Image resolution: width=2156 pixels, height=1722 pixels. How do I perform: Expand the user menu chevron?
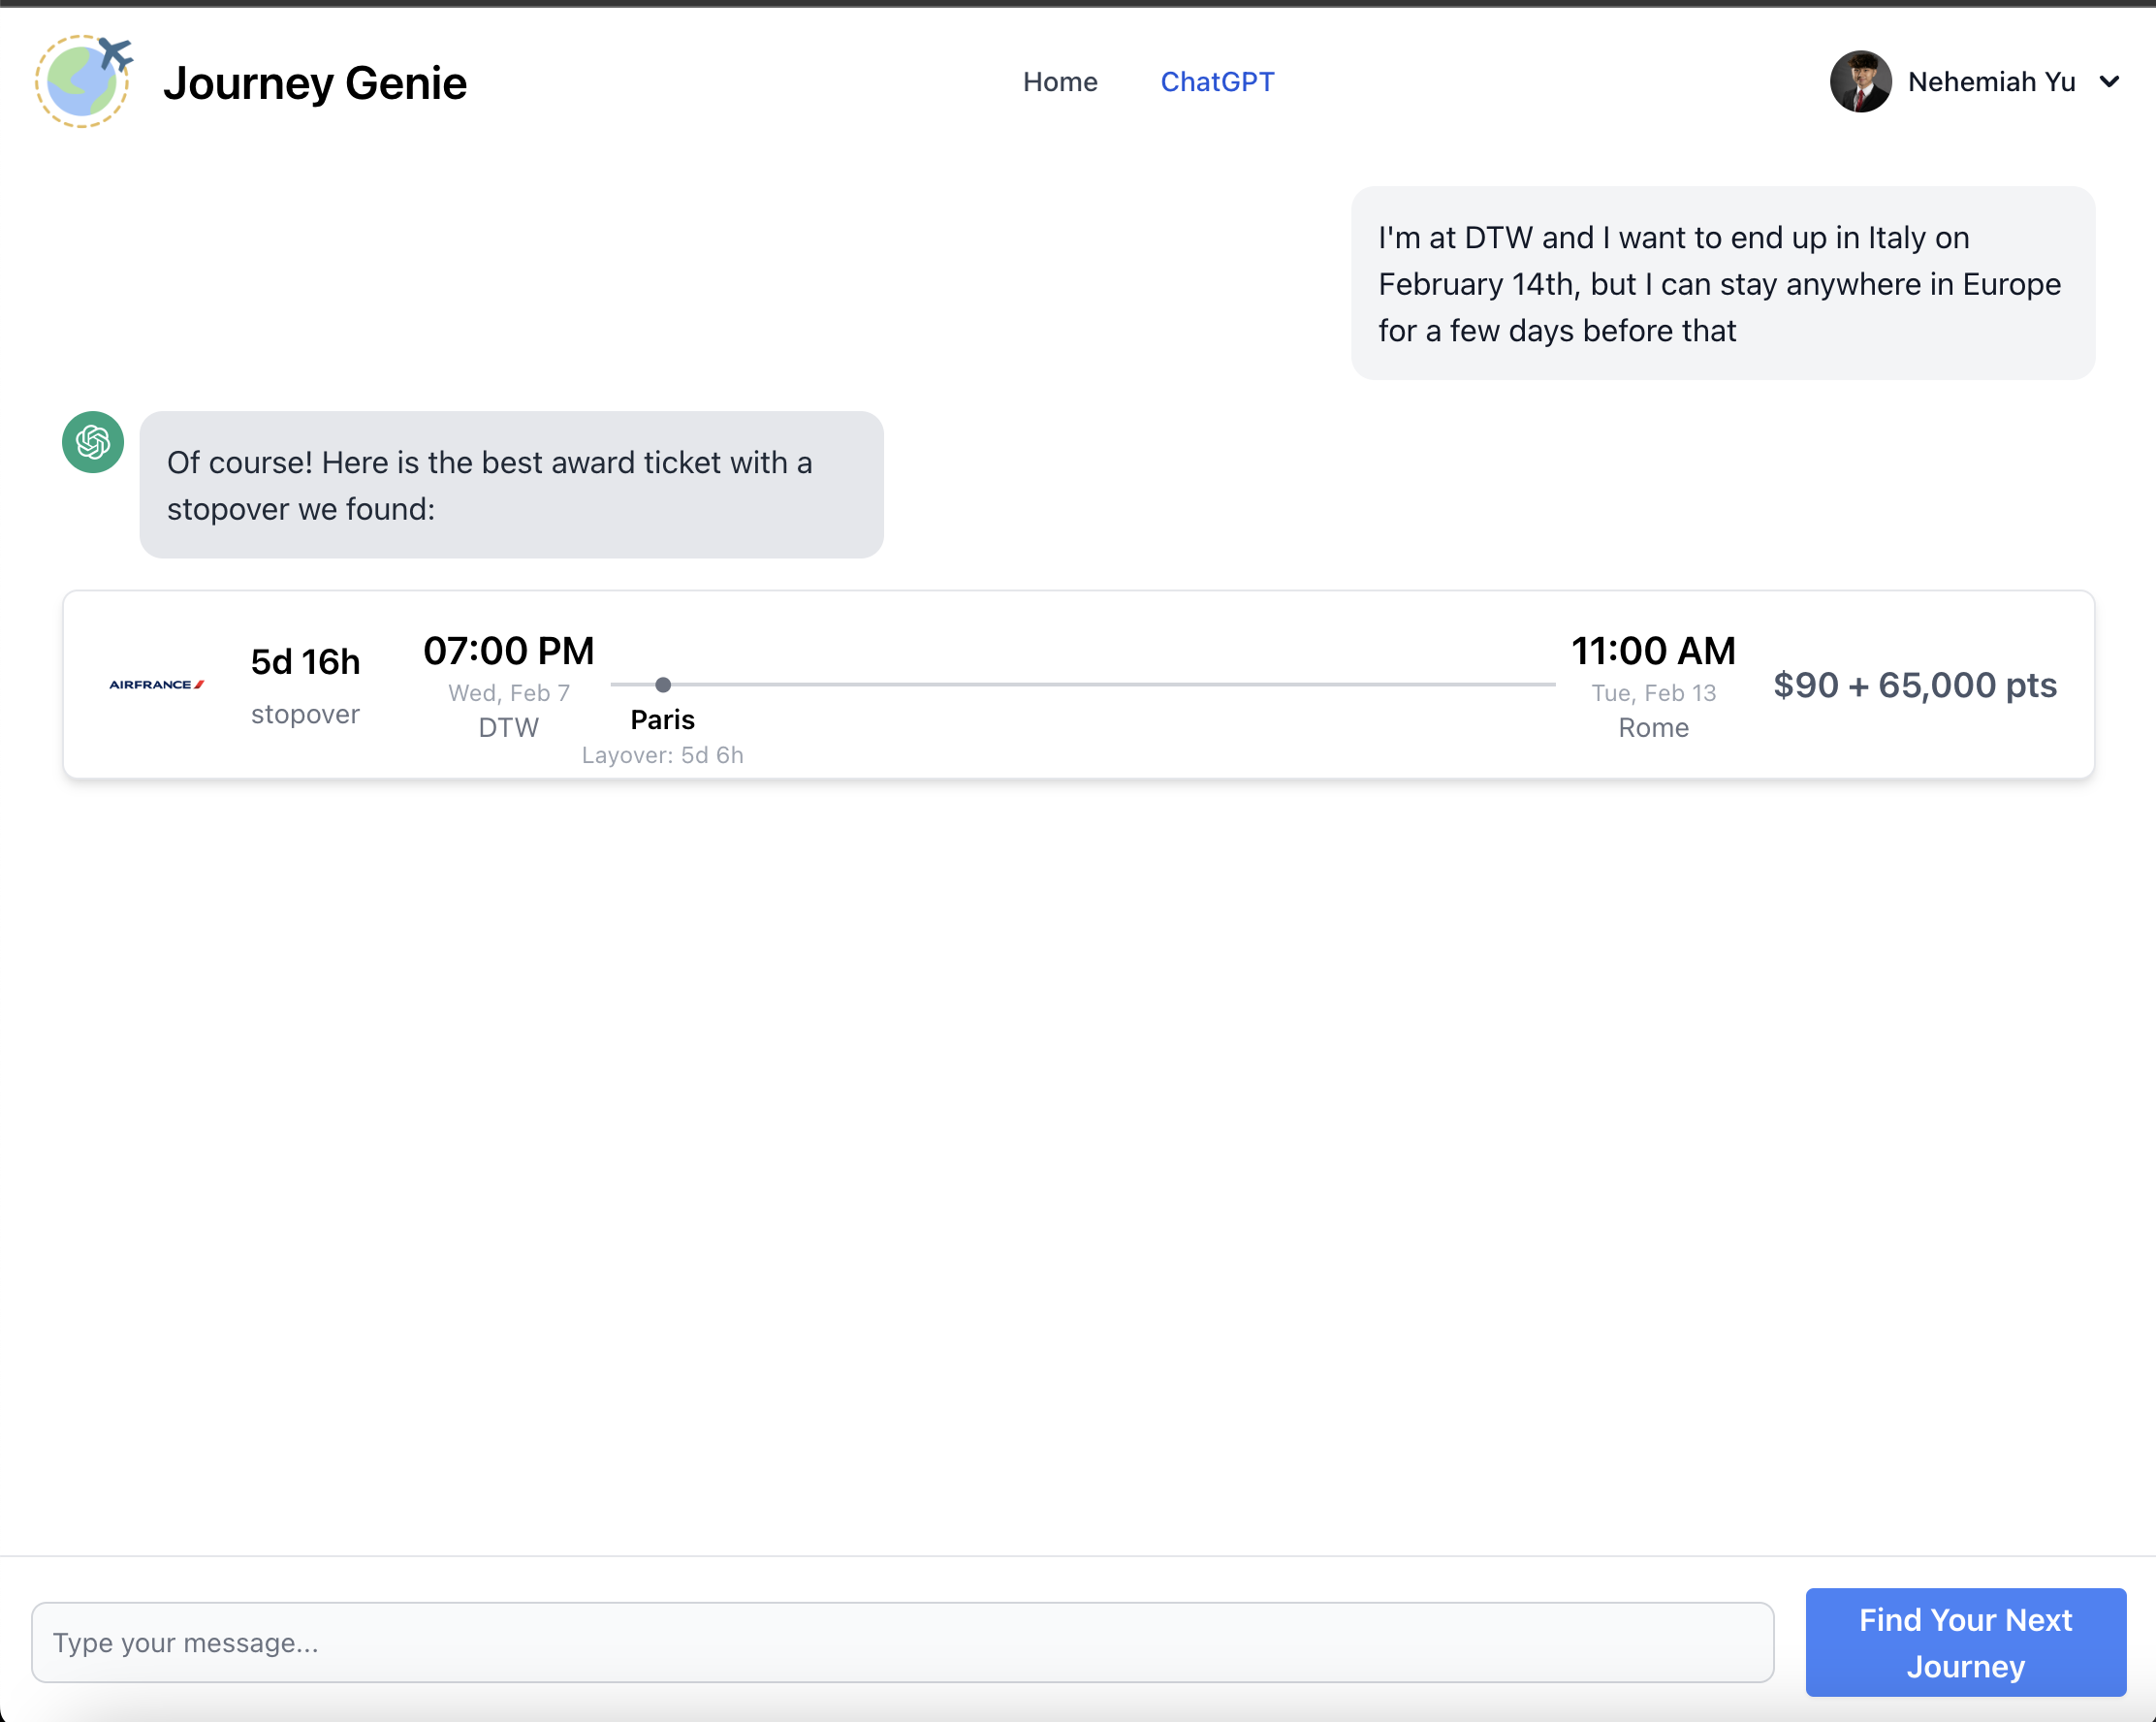tap(2109, 82)
